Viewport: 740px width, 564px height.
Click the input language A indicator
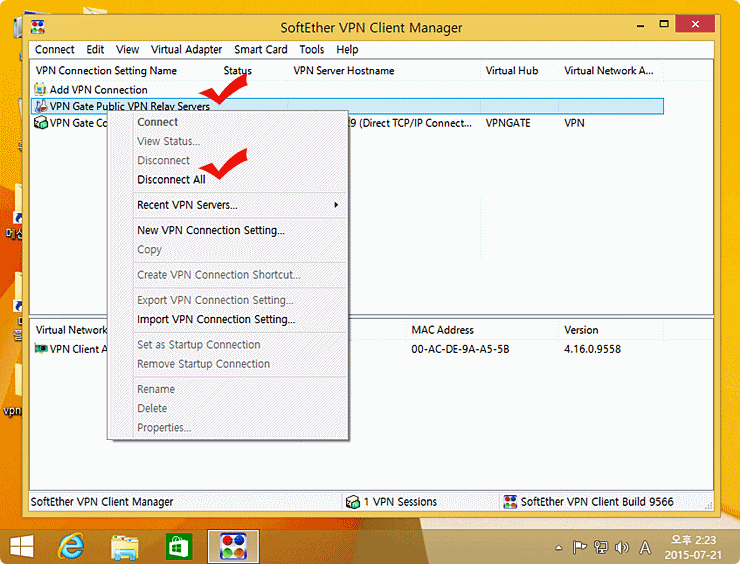[x=645, y=547]
